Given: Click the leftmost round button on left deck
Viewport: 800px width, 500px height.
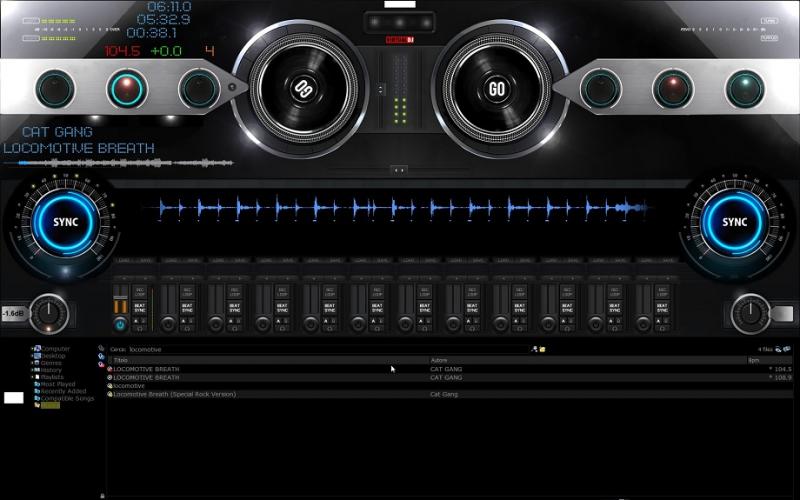Looking at the screenshot, I should [55, 89].
